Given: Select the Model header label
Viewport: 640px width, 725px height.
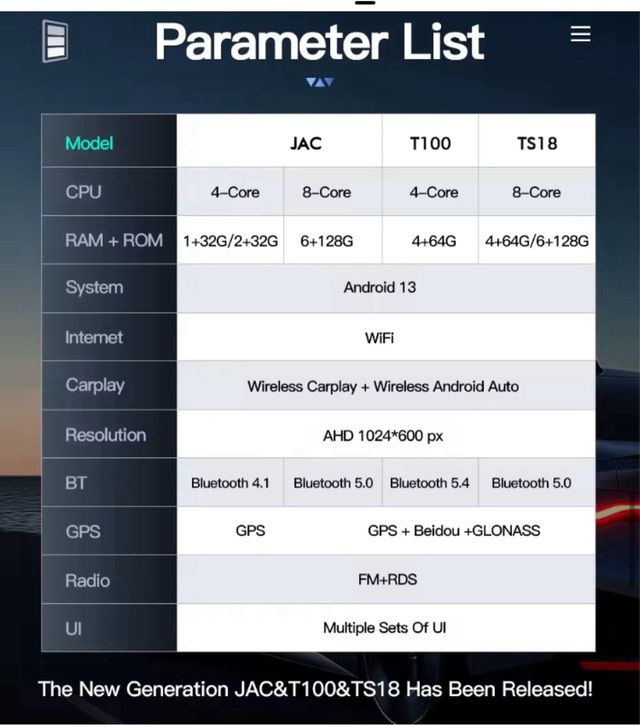Looking at the screenshot, I should point(89,143).
